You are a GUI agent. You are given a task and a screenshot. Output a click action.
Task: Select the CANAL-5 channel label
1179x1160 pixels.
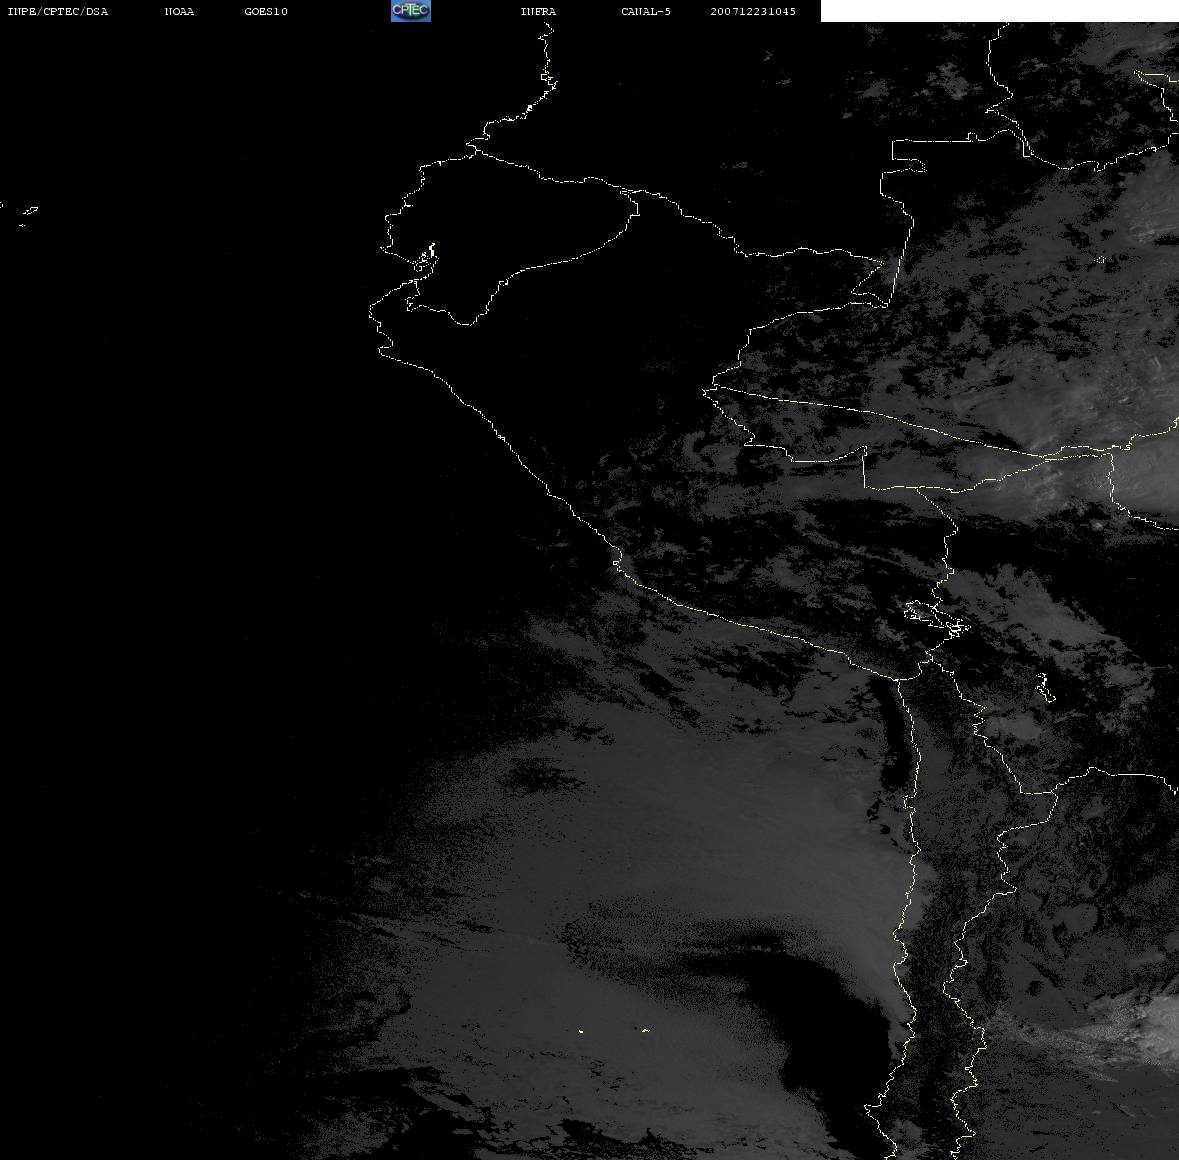tap(646, 12)
